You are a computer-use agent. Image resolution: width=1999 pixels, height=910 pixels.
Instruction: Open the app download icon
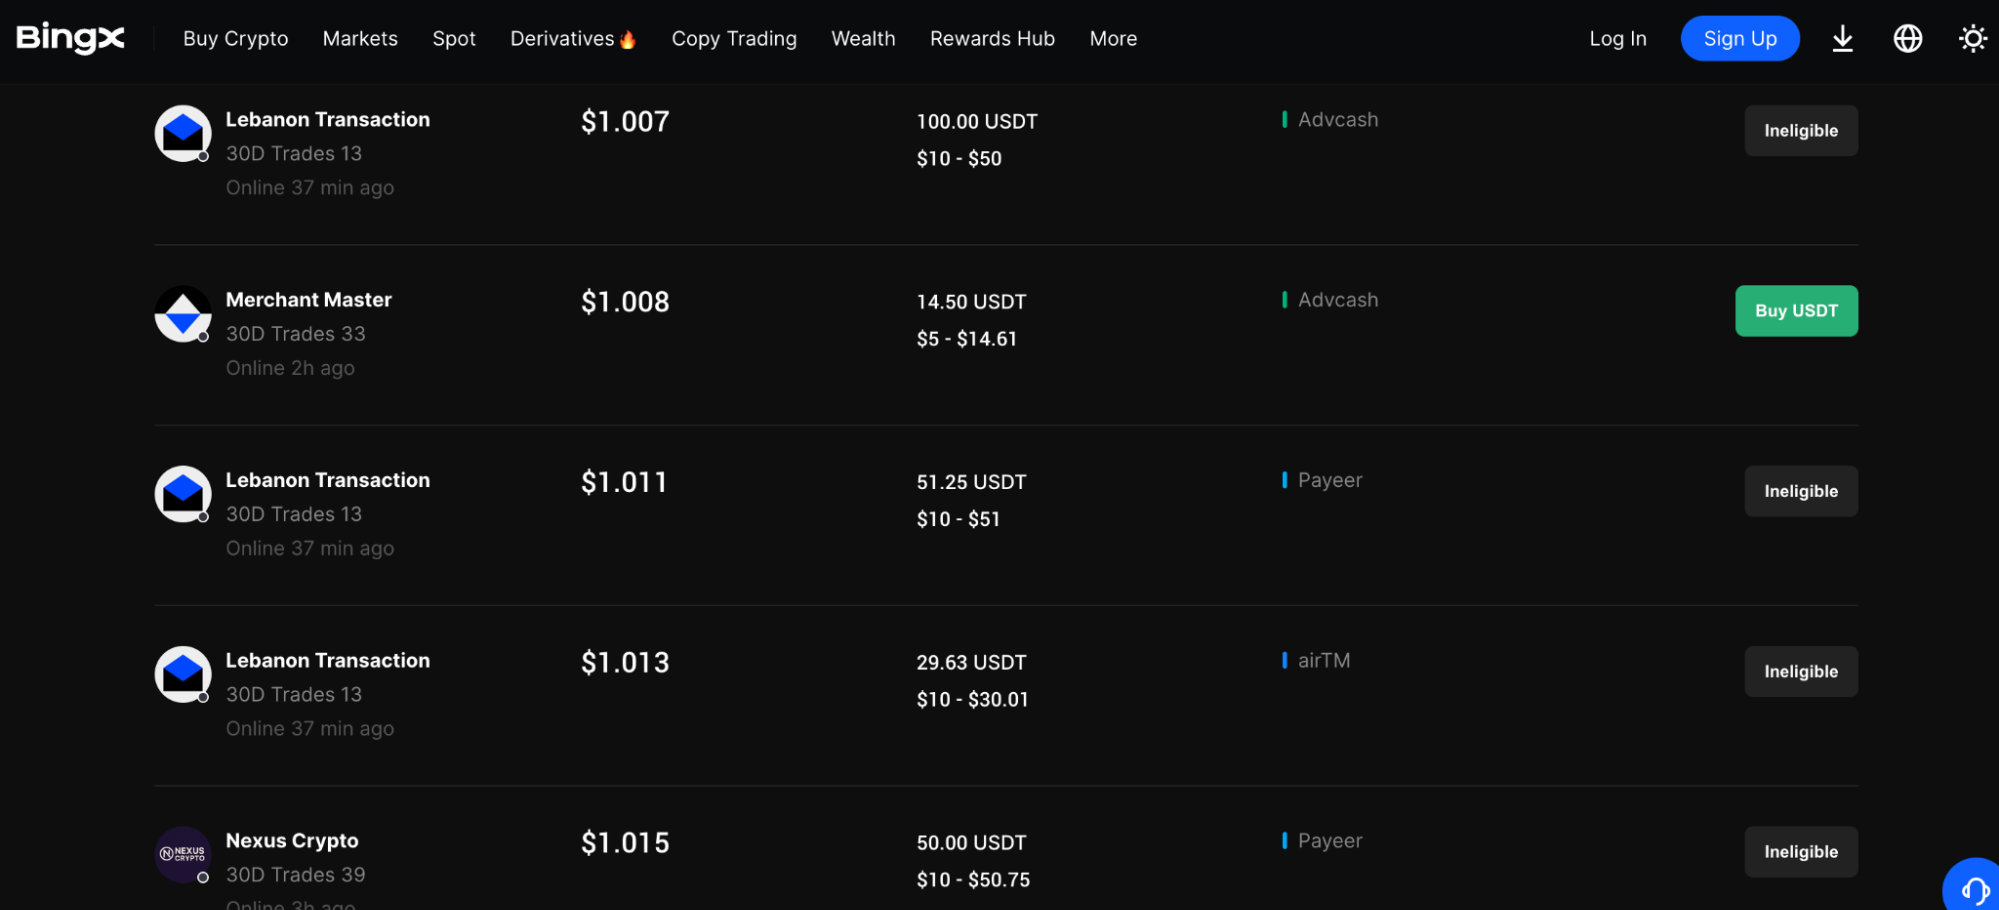1842,39
